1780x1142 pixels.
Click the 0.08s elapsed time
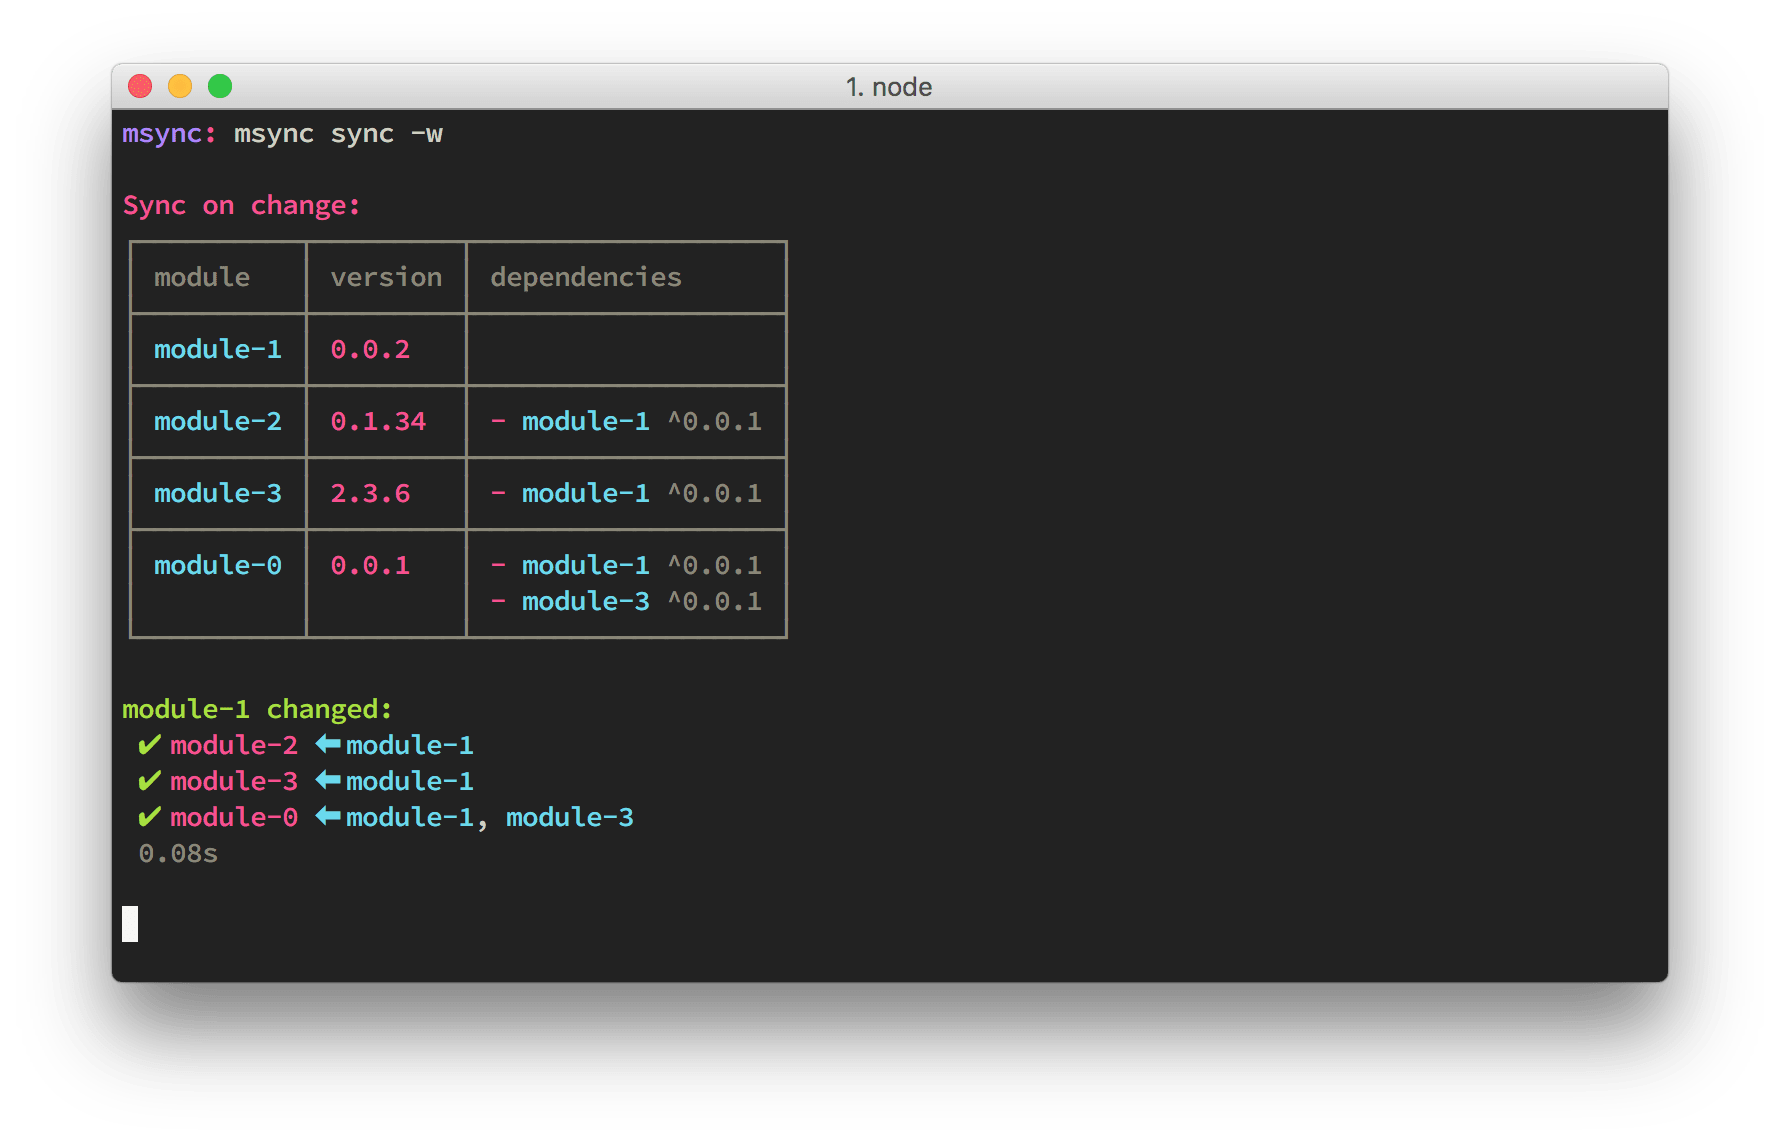pos(178,853)
